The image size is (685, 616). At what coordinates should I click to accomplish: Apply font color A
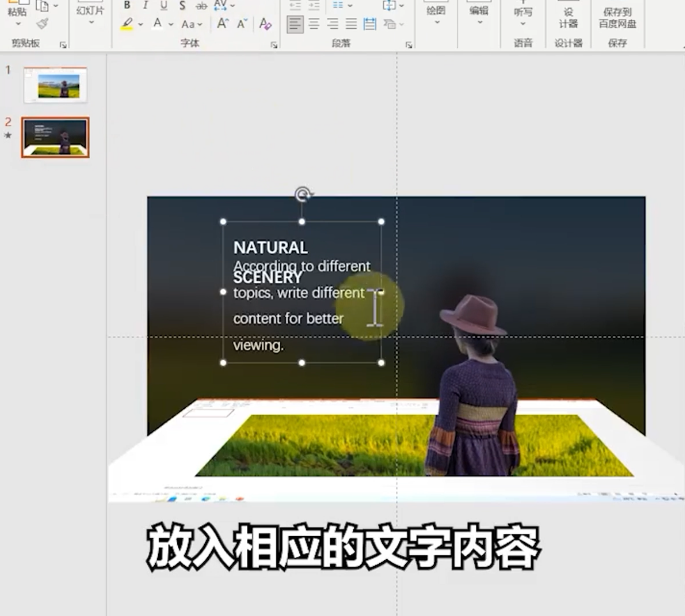[x=158, y=24]
